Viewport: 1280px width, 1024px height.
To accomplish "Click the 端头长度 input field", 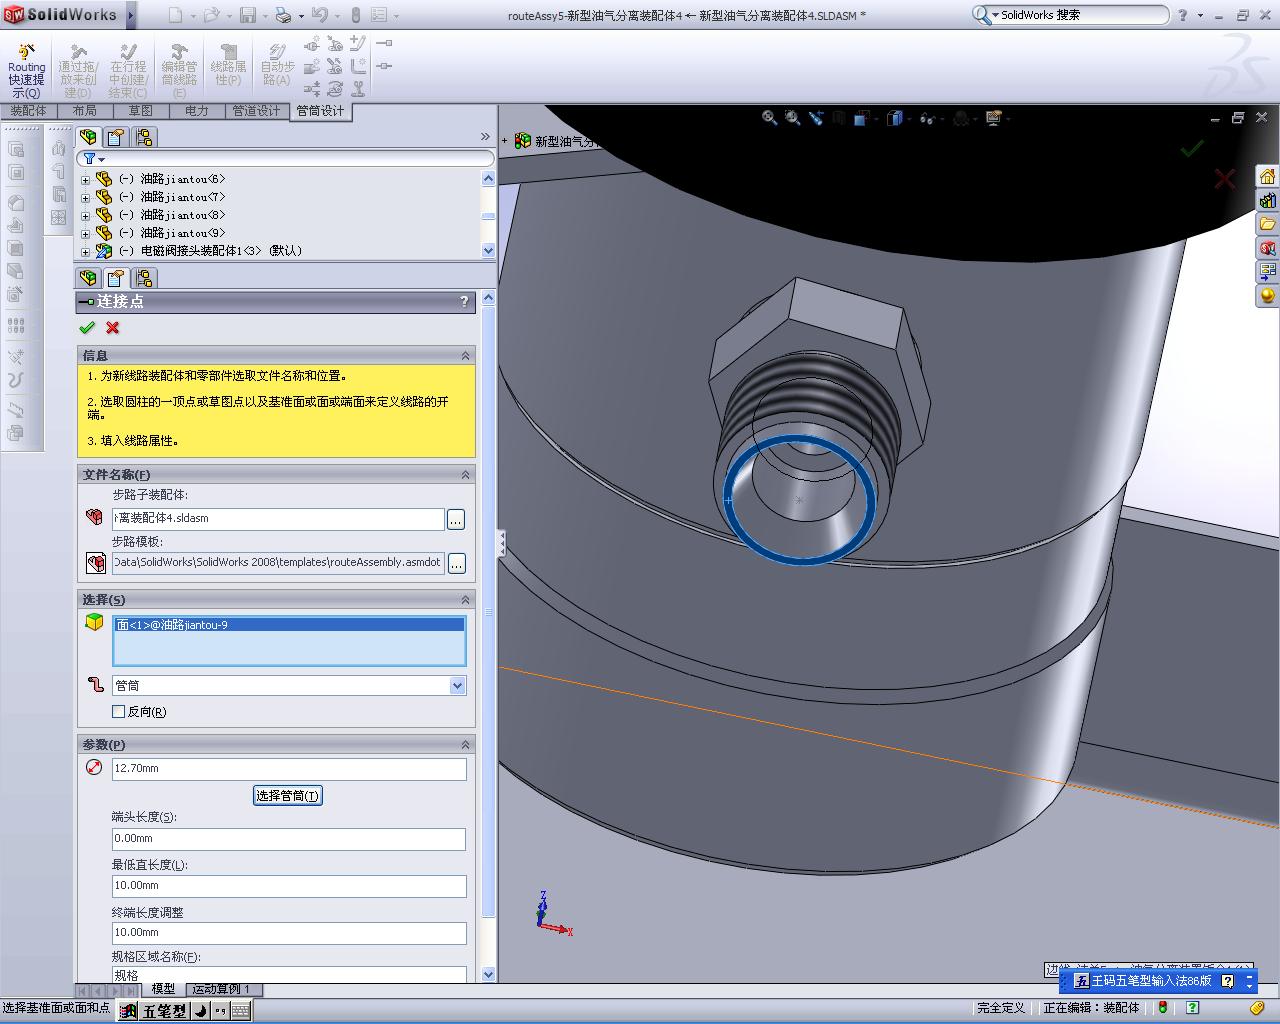I will (288, 839).
